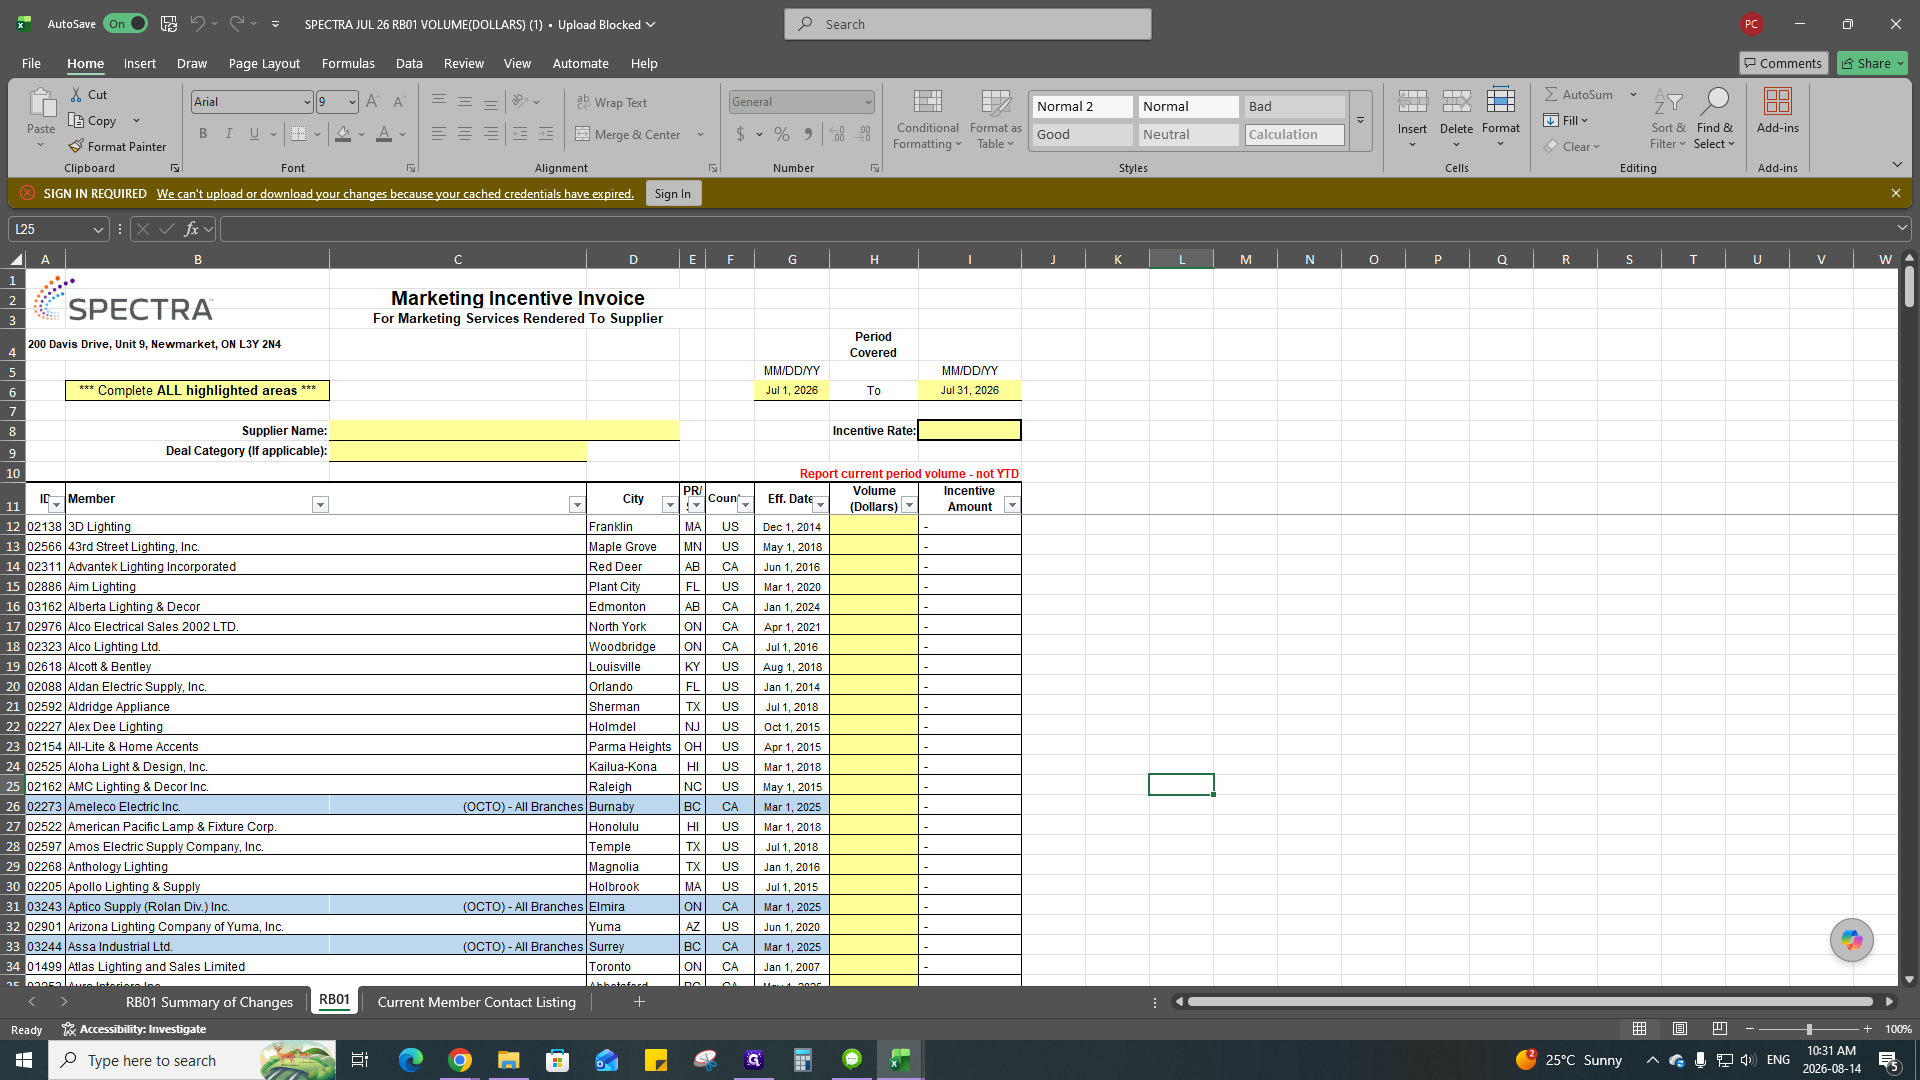The width and height of the screenshot is (1920, 1080).
Task: Click the Windows Start button
Action: (24, 1060)
